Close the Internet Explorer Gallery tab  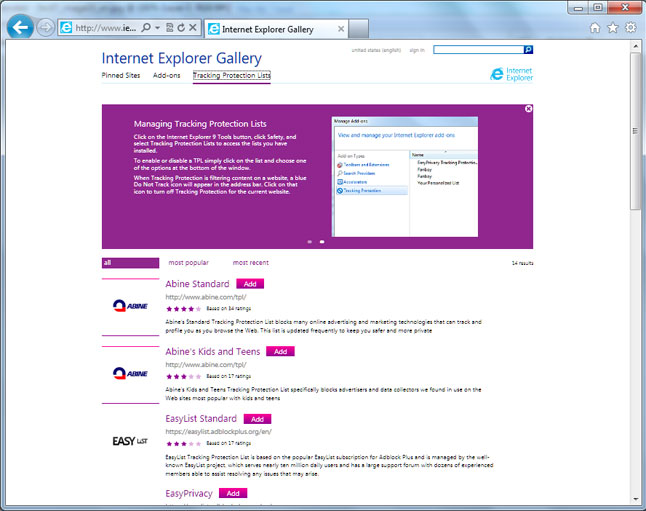tap(341, 29)
